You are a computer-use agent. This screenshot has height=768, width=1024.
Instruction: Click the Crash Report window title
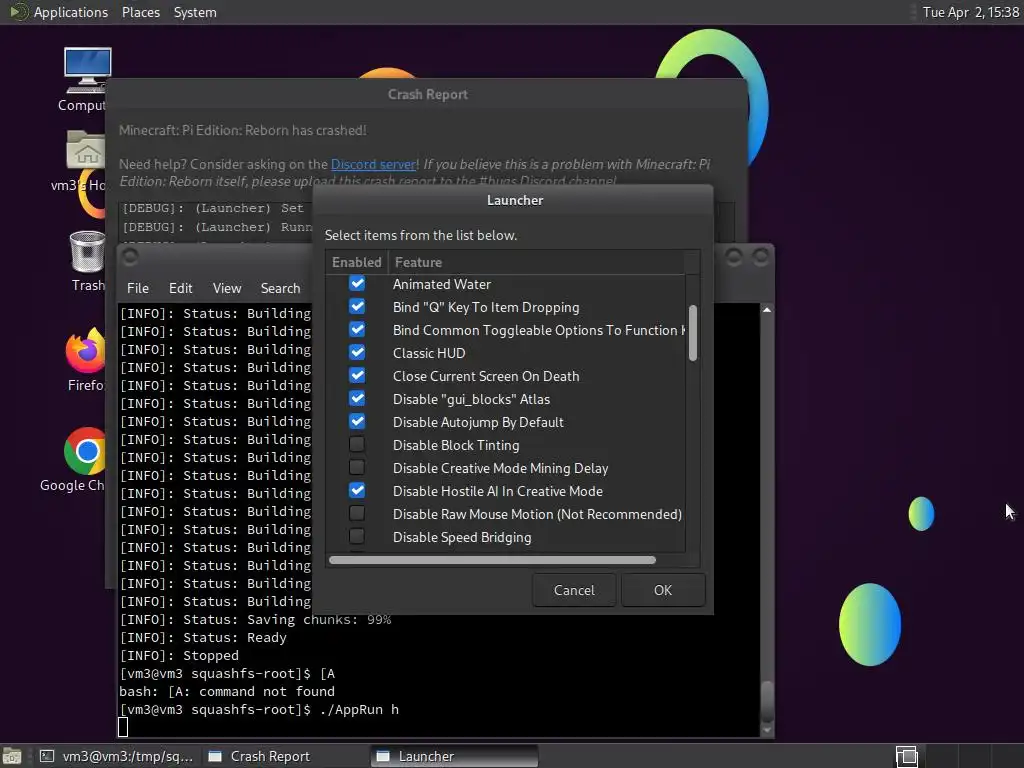coord(428,94)
